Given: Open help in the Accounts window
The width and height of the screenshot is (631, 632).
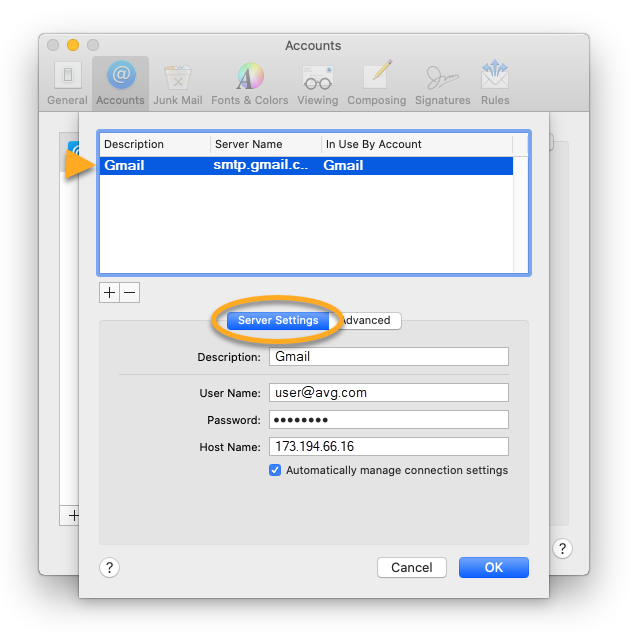Looking at the screenshot, I should [563, 549].
